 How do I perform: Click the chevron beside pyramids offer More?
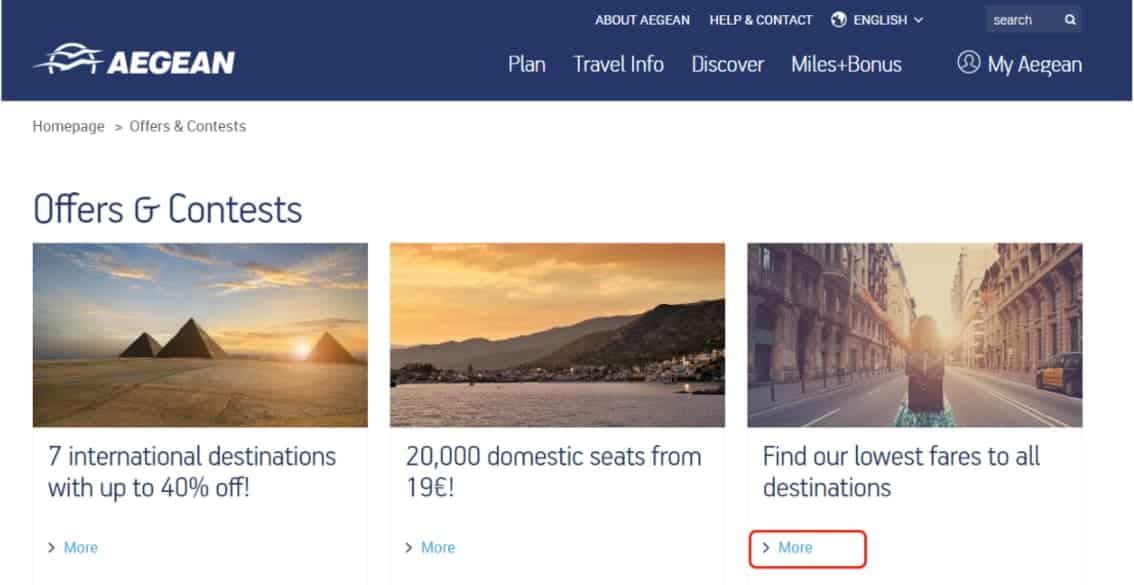tap(51, 548)
